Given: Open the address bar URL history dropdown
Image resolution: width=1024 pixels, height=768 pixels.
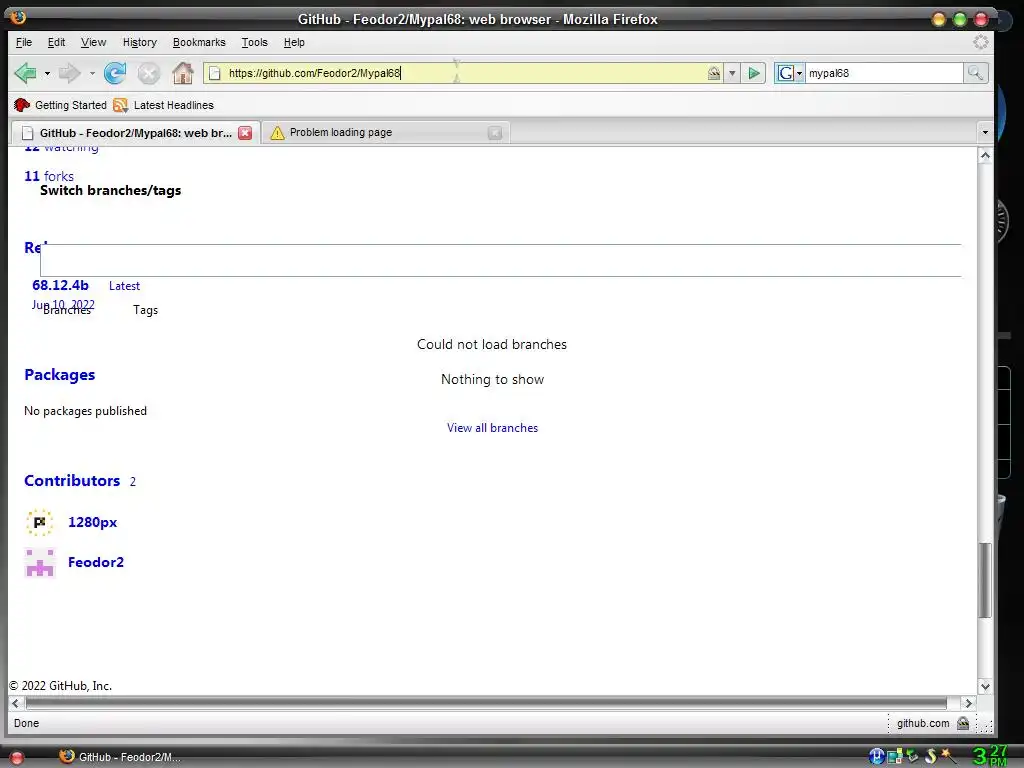Looking at the screenshot, I should point(732,73).
